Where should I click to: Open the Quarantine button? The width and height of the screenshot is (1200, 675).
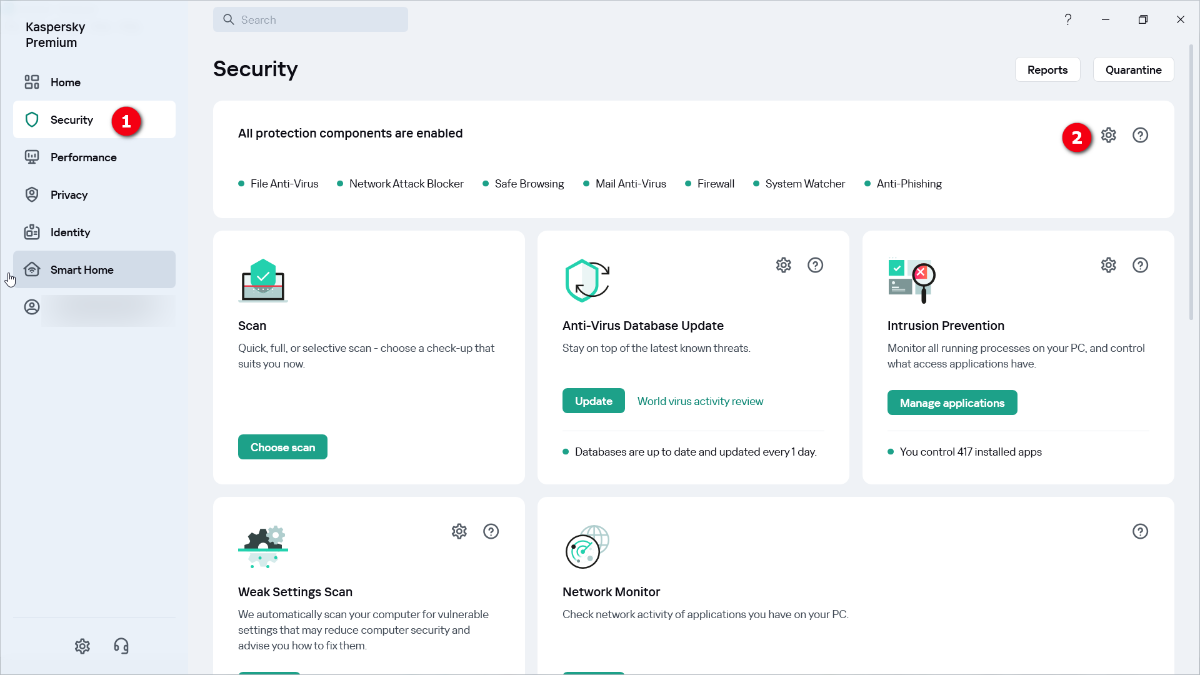tap(1133, 70)
